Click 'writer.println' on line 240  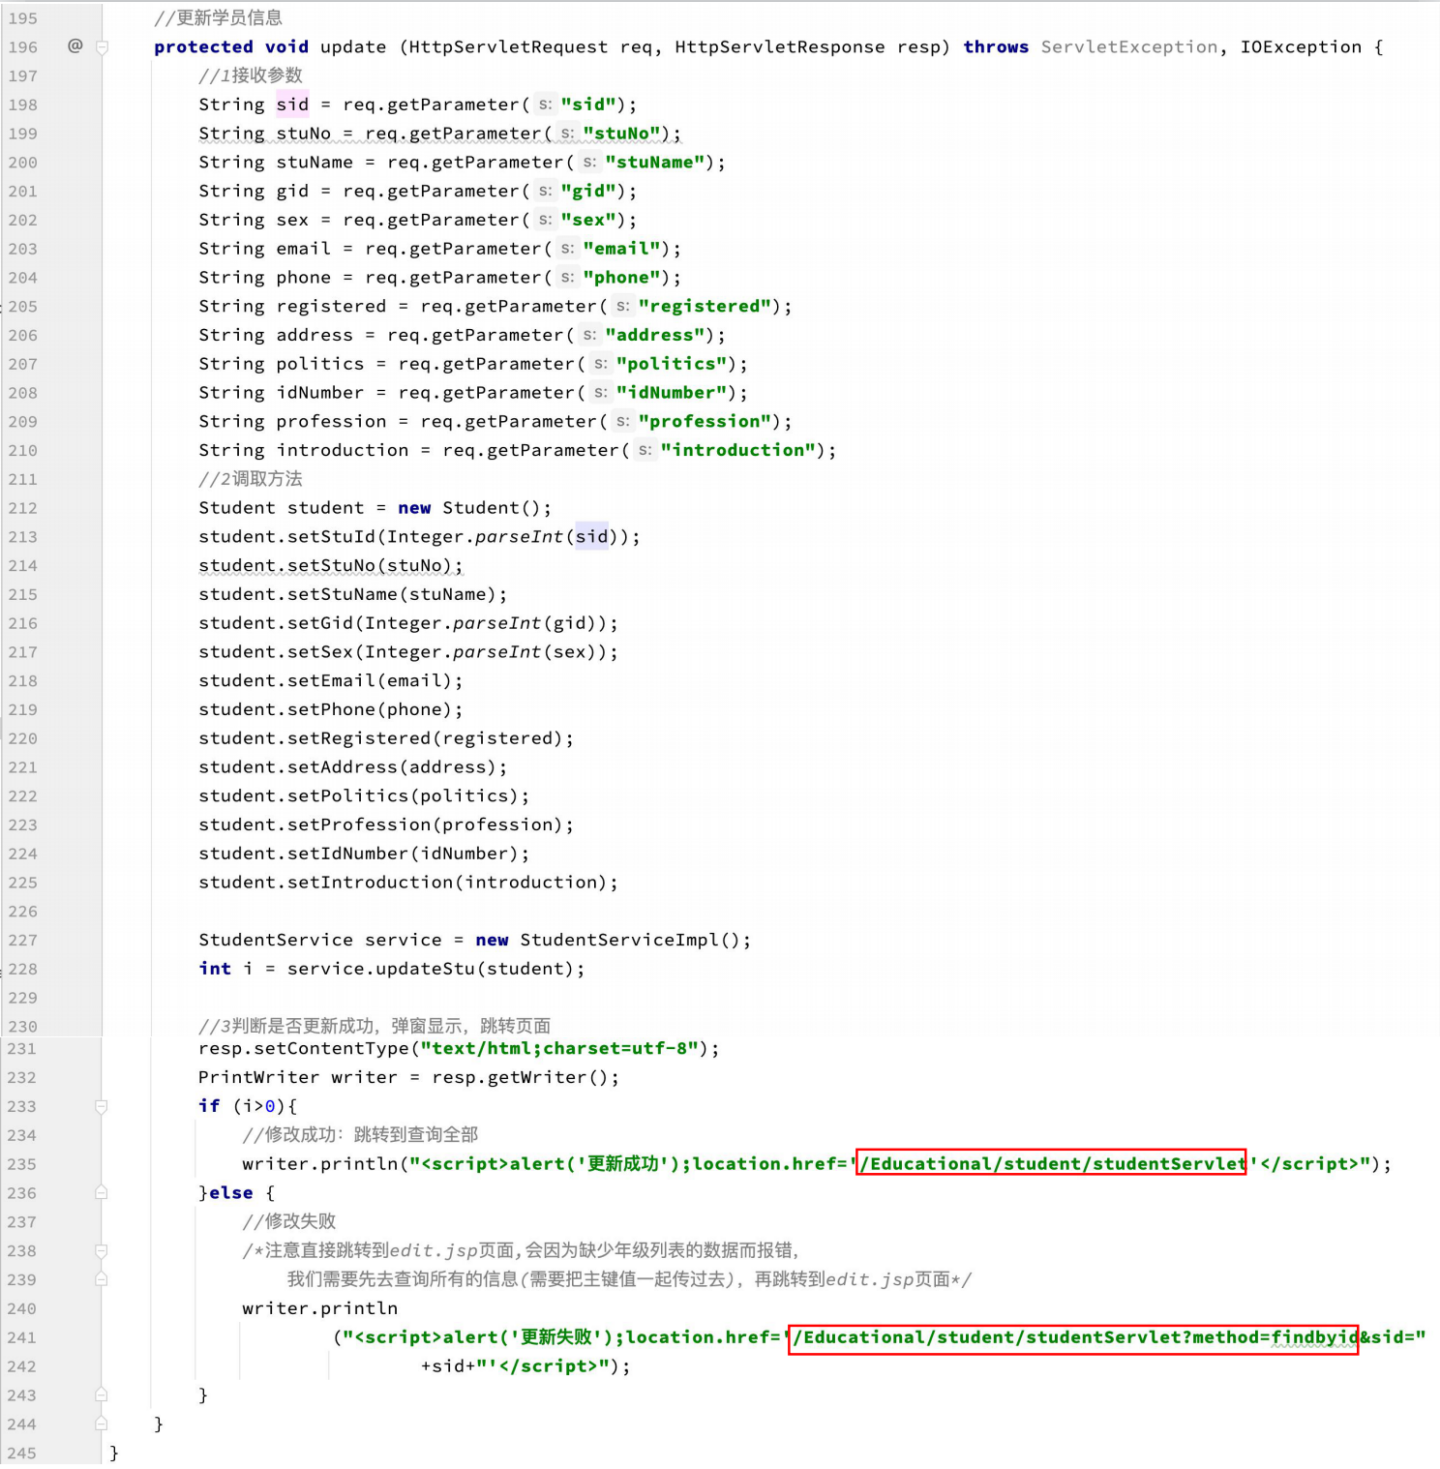(x=320, y=1309)
